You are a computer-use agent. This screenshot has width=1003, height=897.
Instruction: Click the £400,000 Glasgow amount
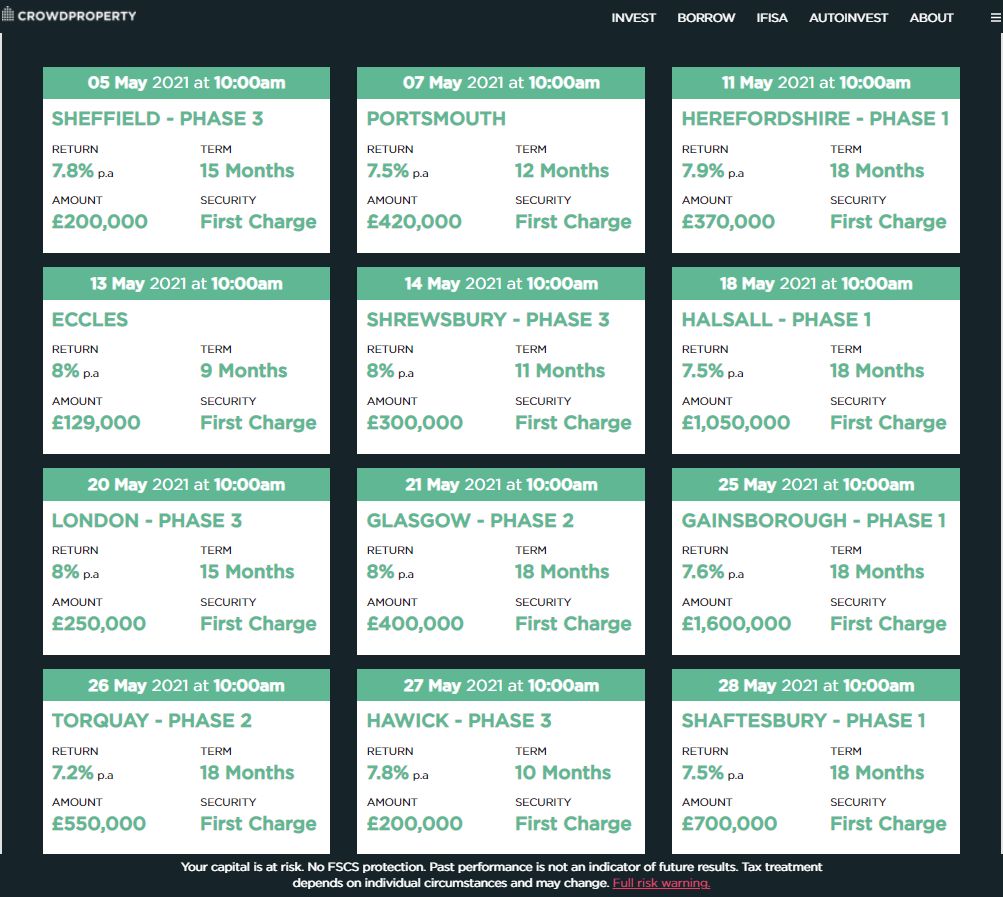(415, 623)
